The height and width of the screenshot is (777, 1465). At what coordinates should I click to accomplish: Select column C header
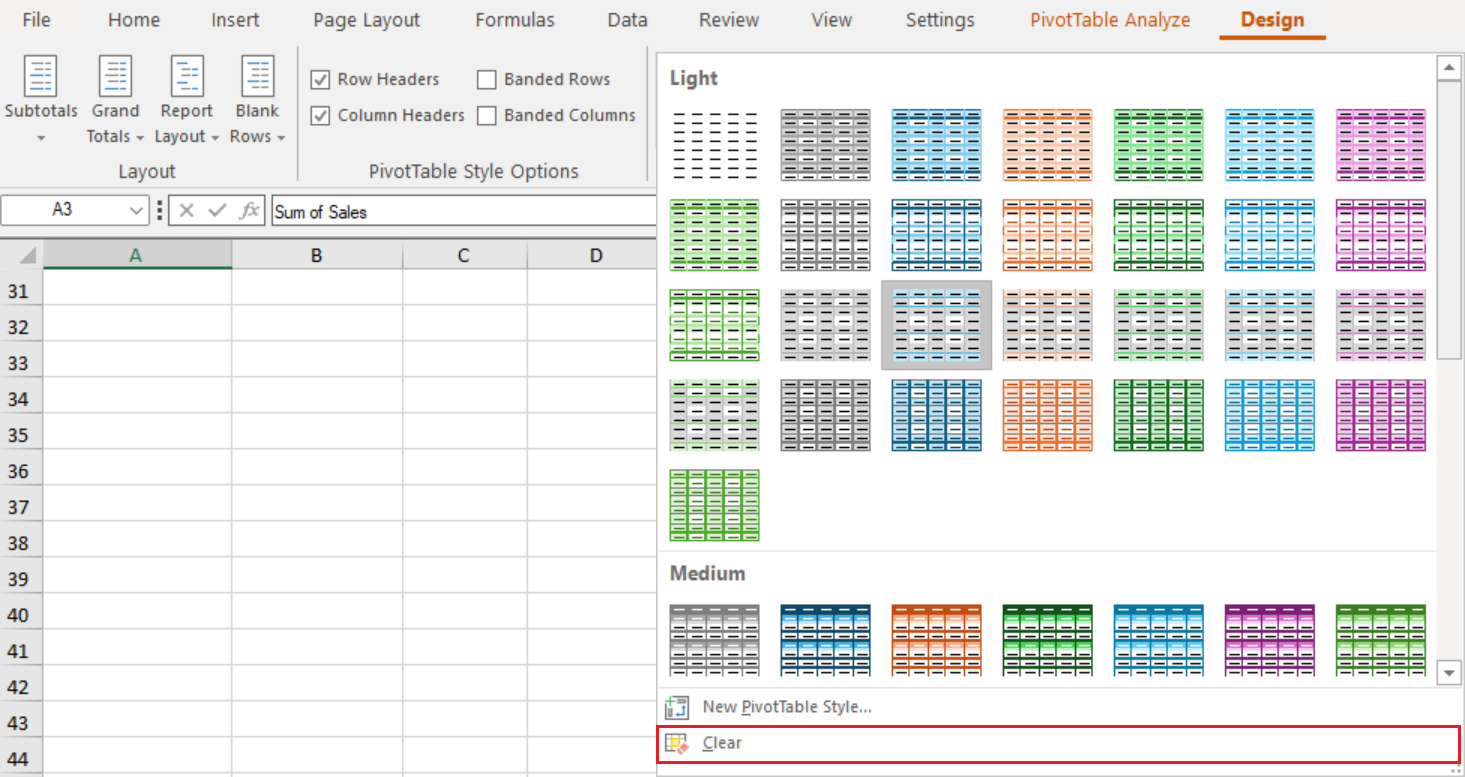point(464,255)
